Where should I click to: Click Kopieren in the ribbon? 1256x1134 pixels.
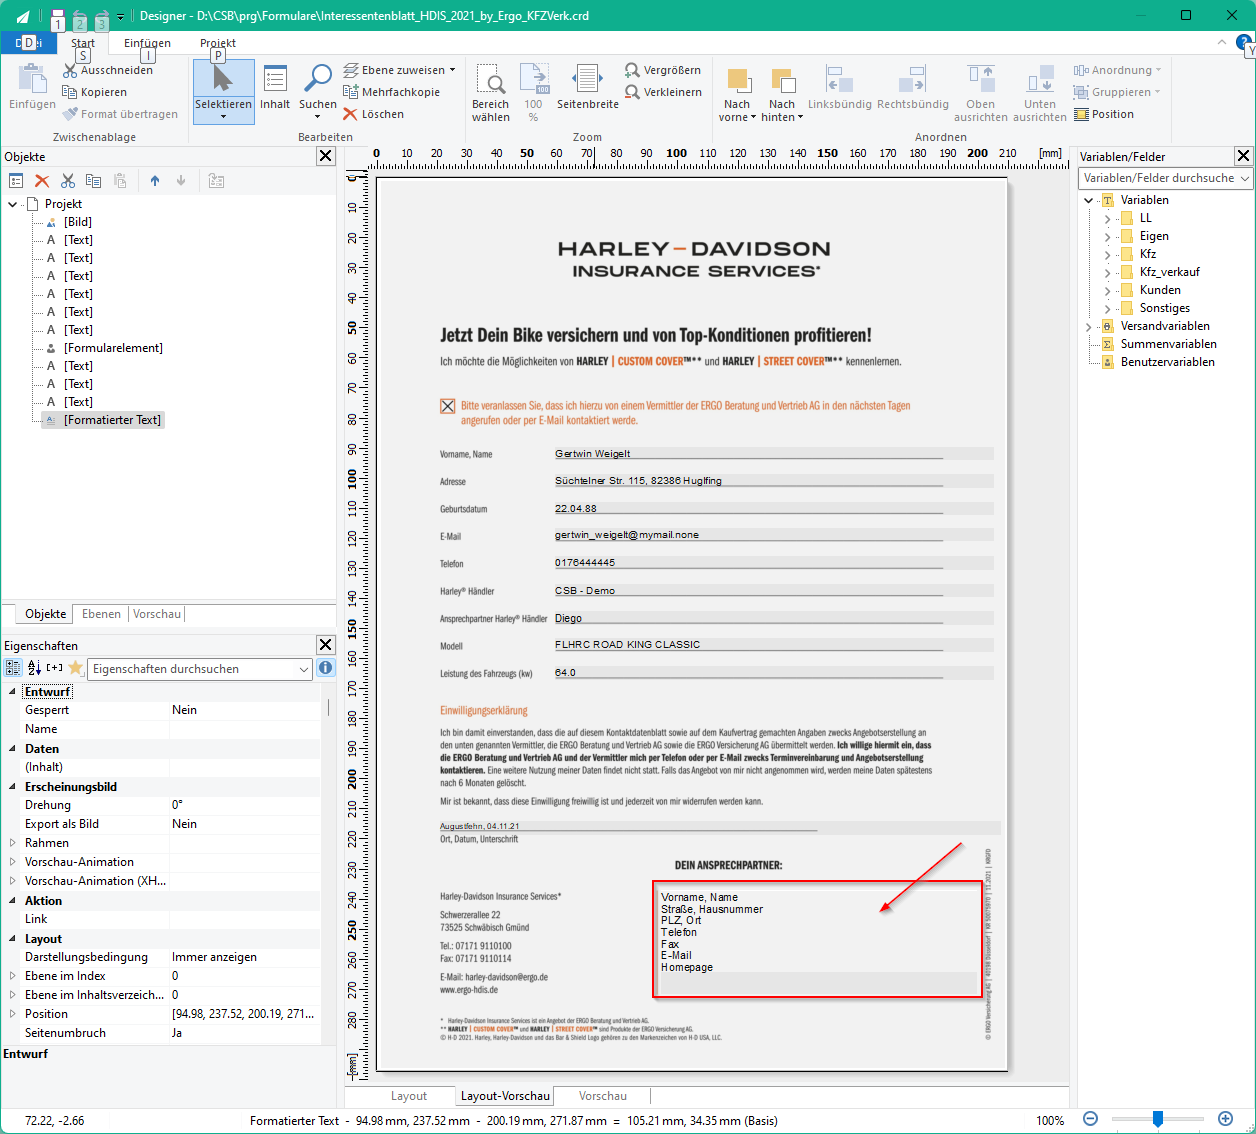pyautogui.click(x=95, y=92)
